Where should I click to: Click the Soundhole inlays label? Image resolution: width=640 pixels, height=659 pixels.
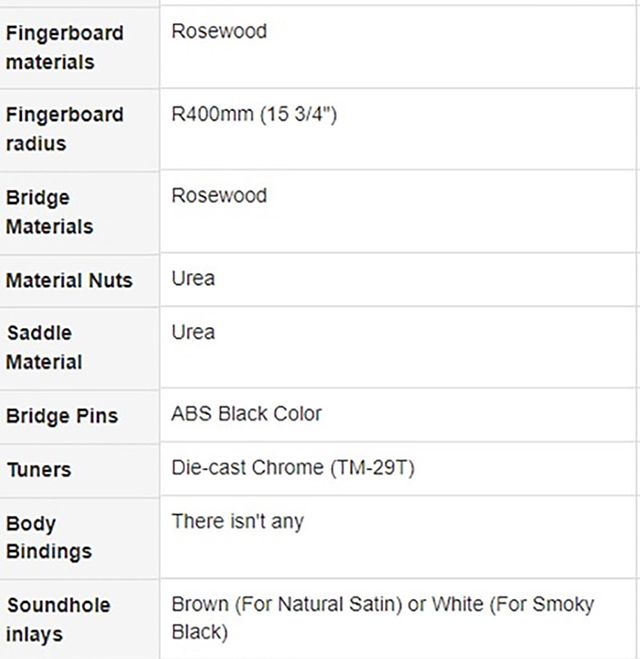click(x=58, y=619)
